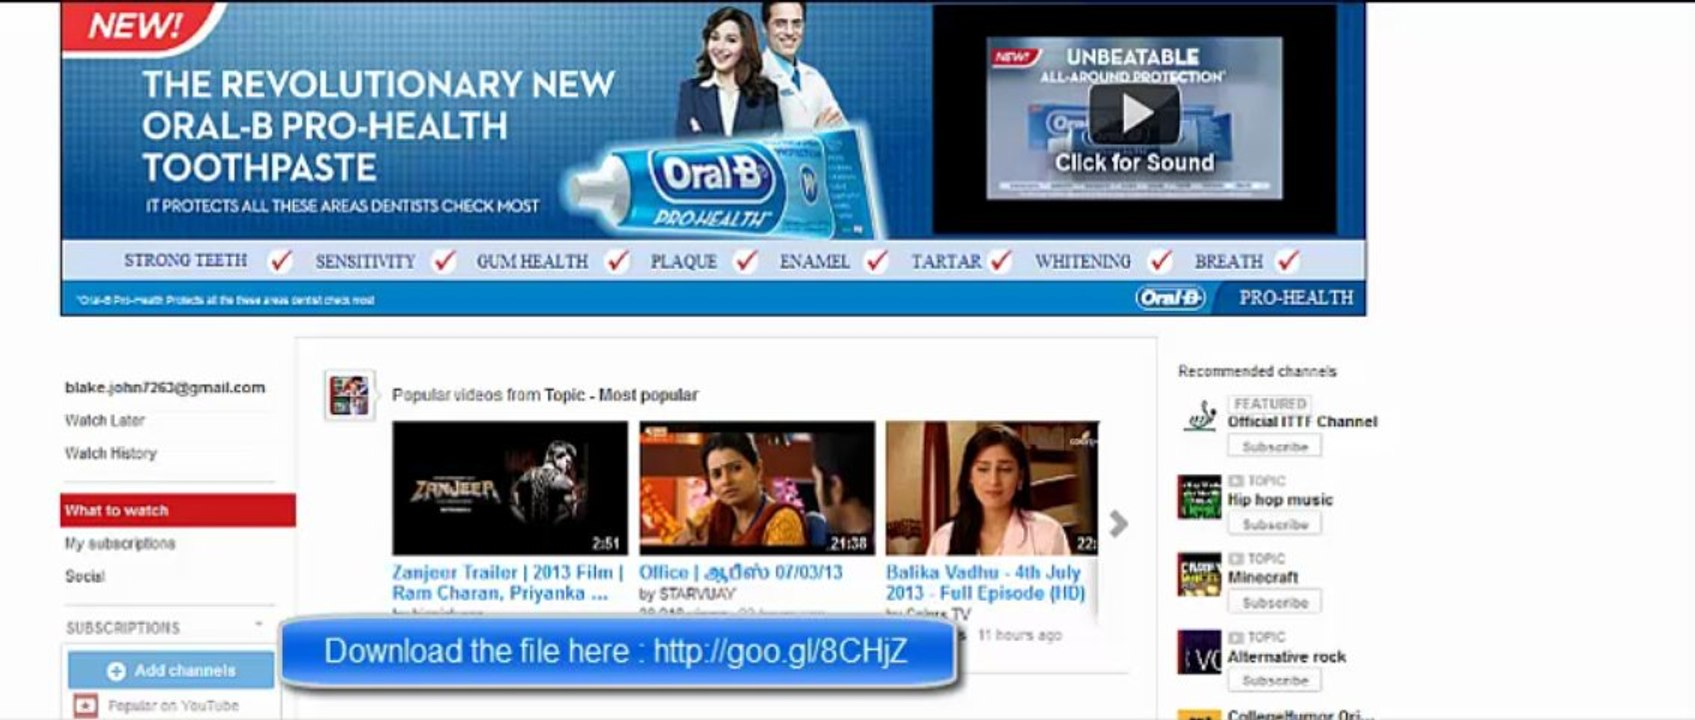Viewport: 1695px width, 720px height.
Task: Open the Zanjeer Trailer video thumbnail
Action: [x=510, y=488]
